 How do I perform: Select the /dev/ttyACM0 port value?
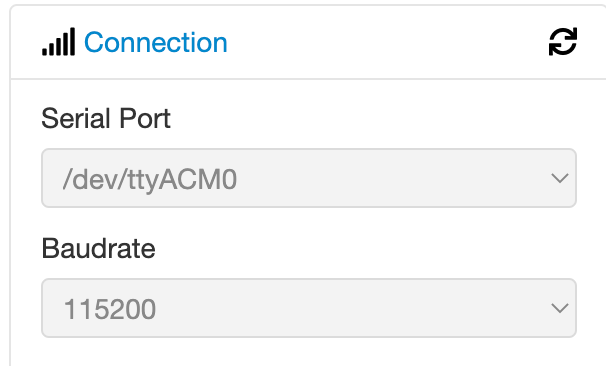click(150, 180)
